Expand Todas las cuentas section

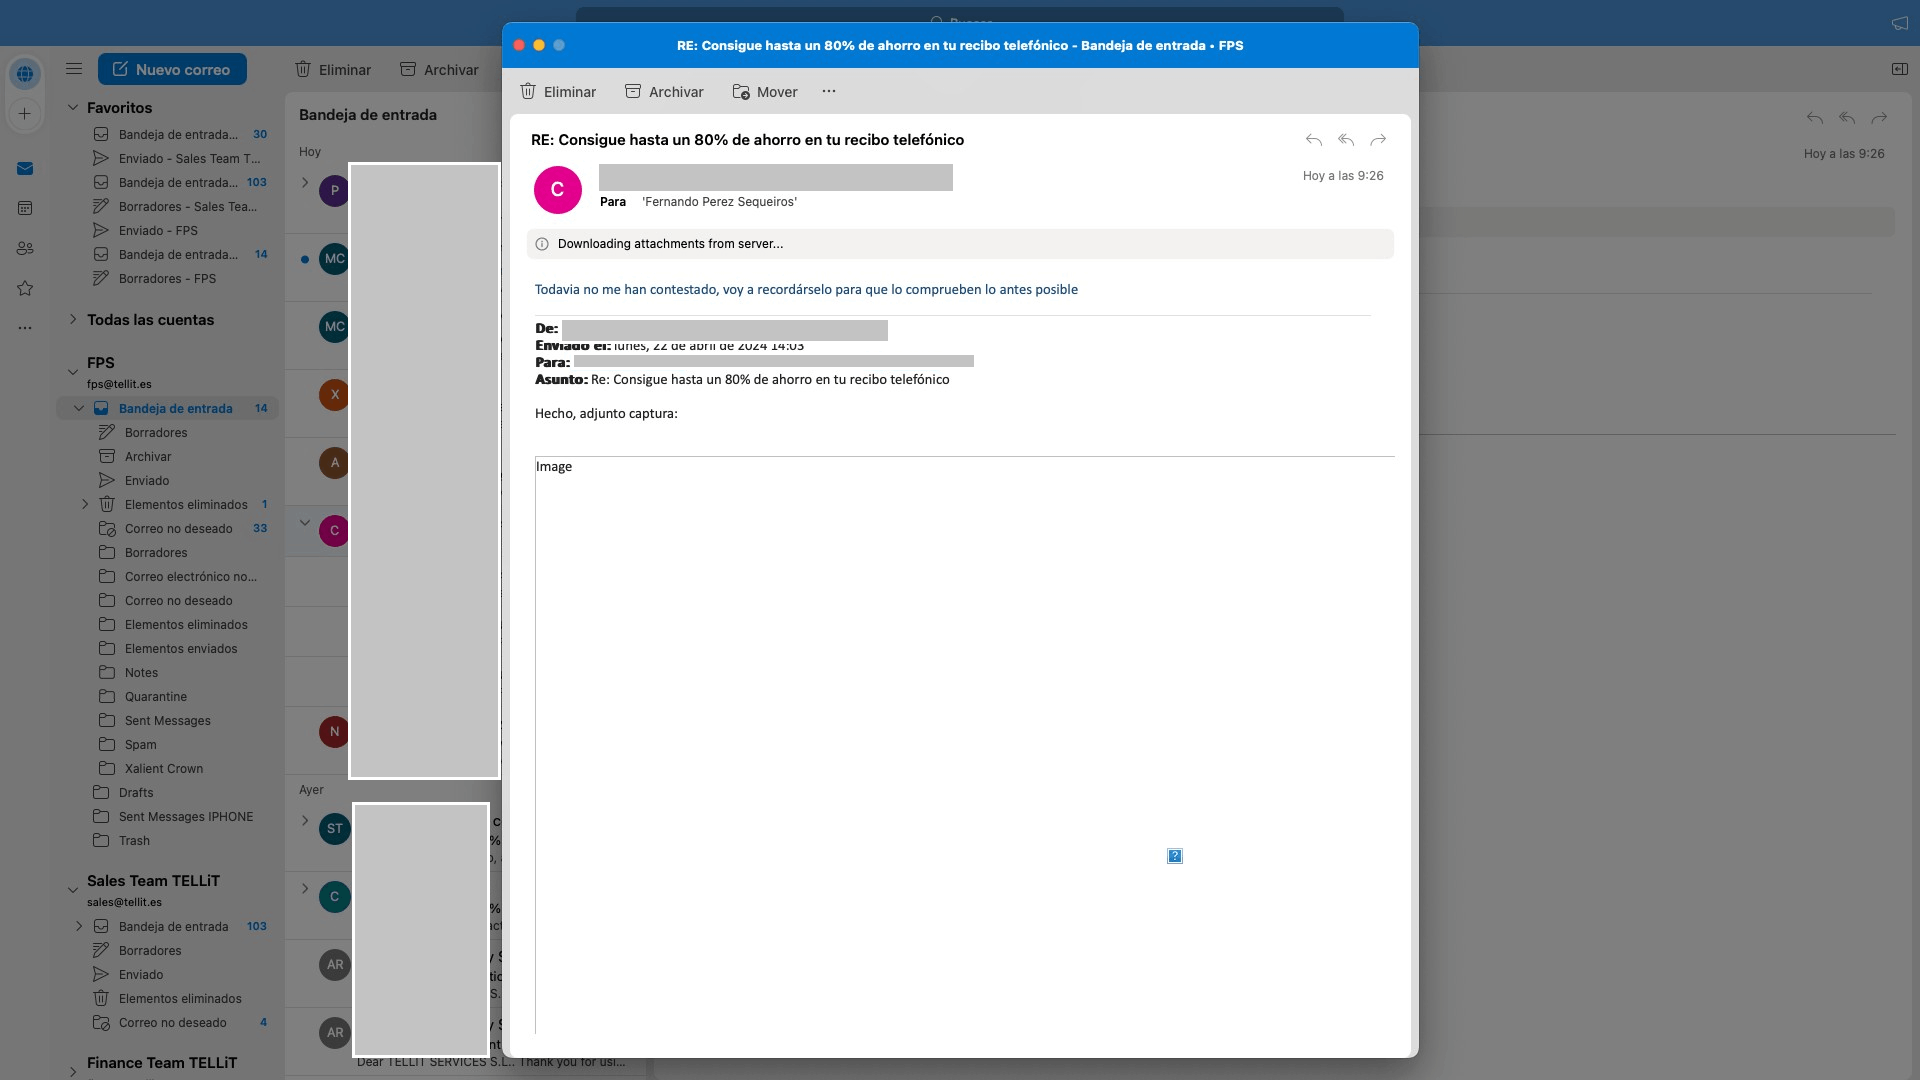[72, 320]
